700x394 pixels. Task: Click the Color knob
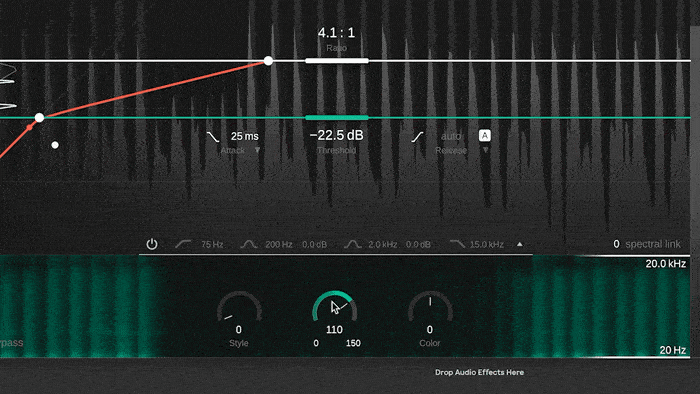pos(430,307)
